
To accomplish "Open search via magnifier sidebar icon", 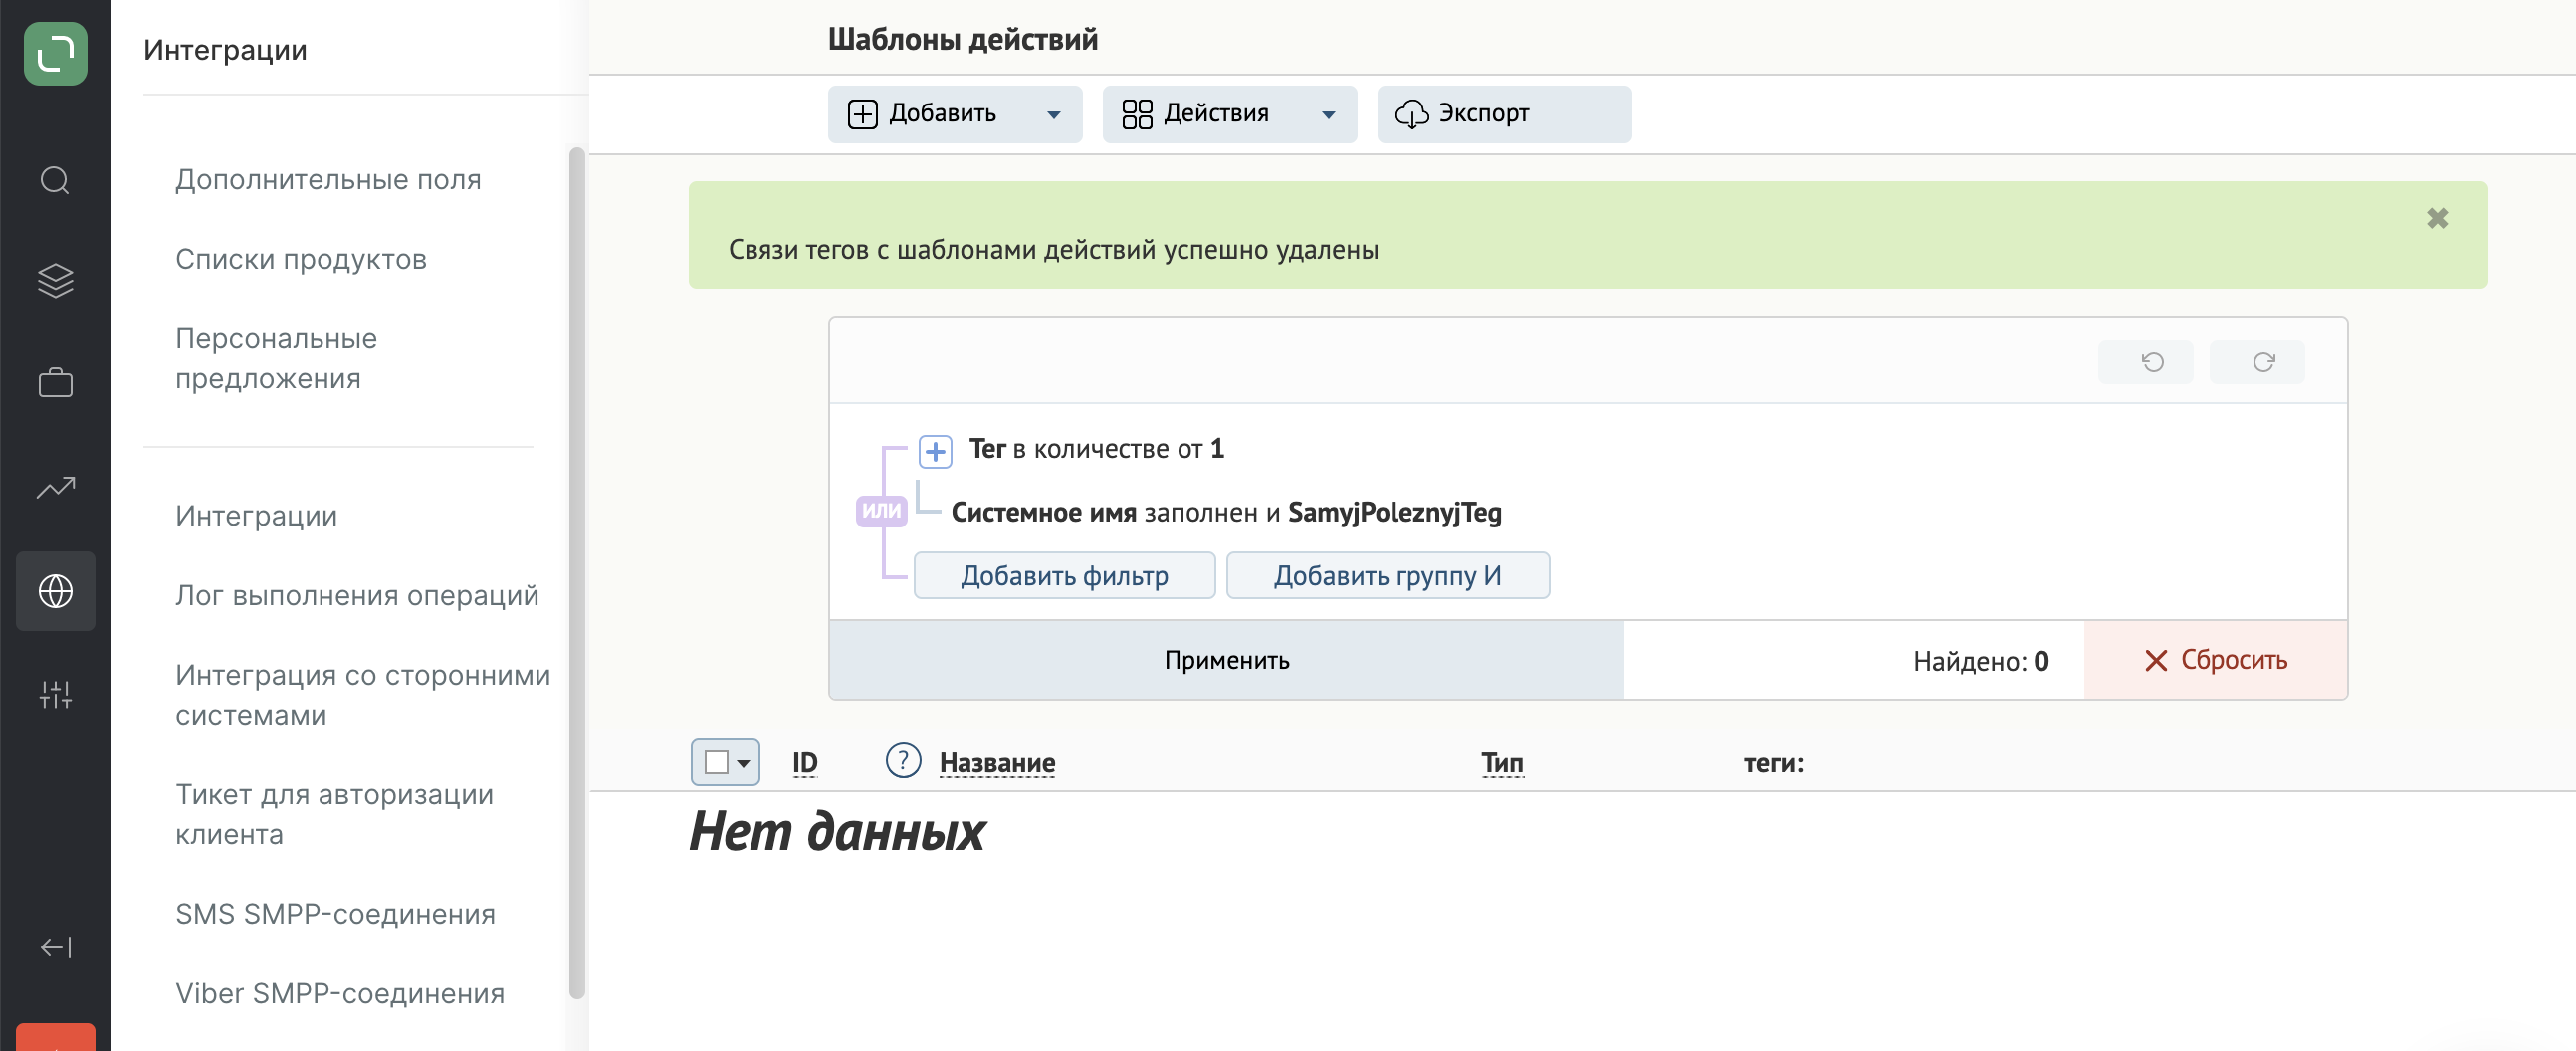I will pos(55,181).
